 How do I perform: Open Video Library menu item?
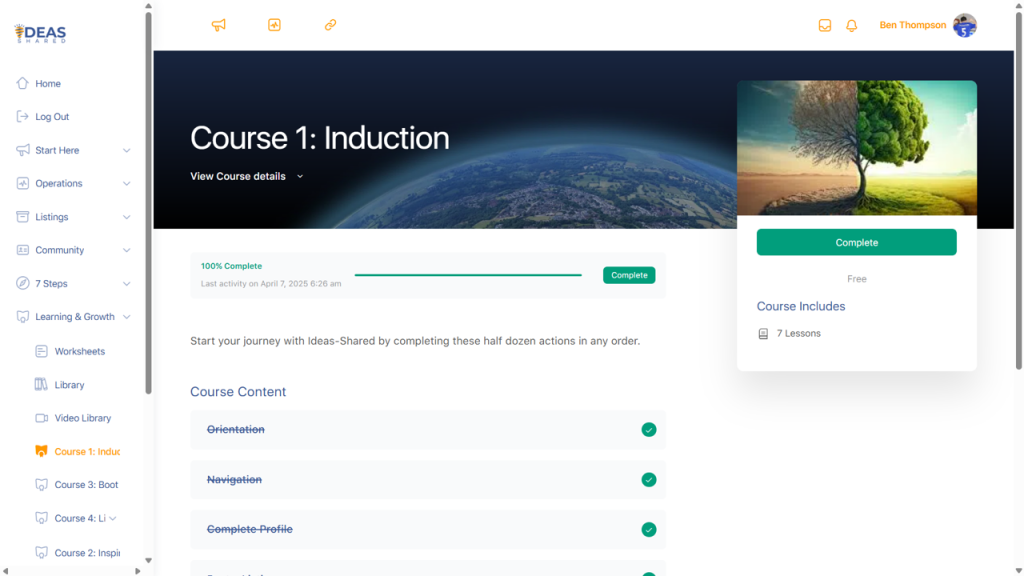coord(83,418)
